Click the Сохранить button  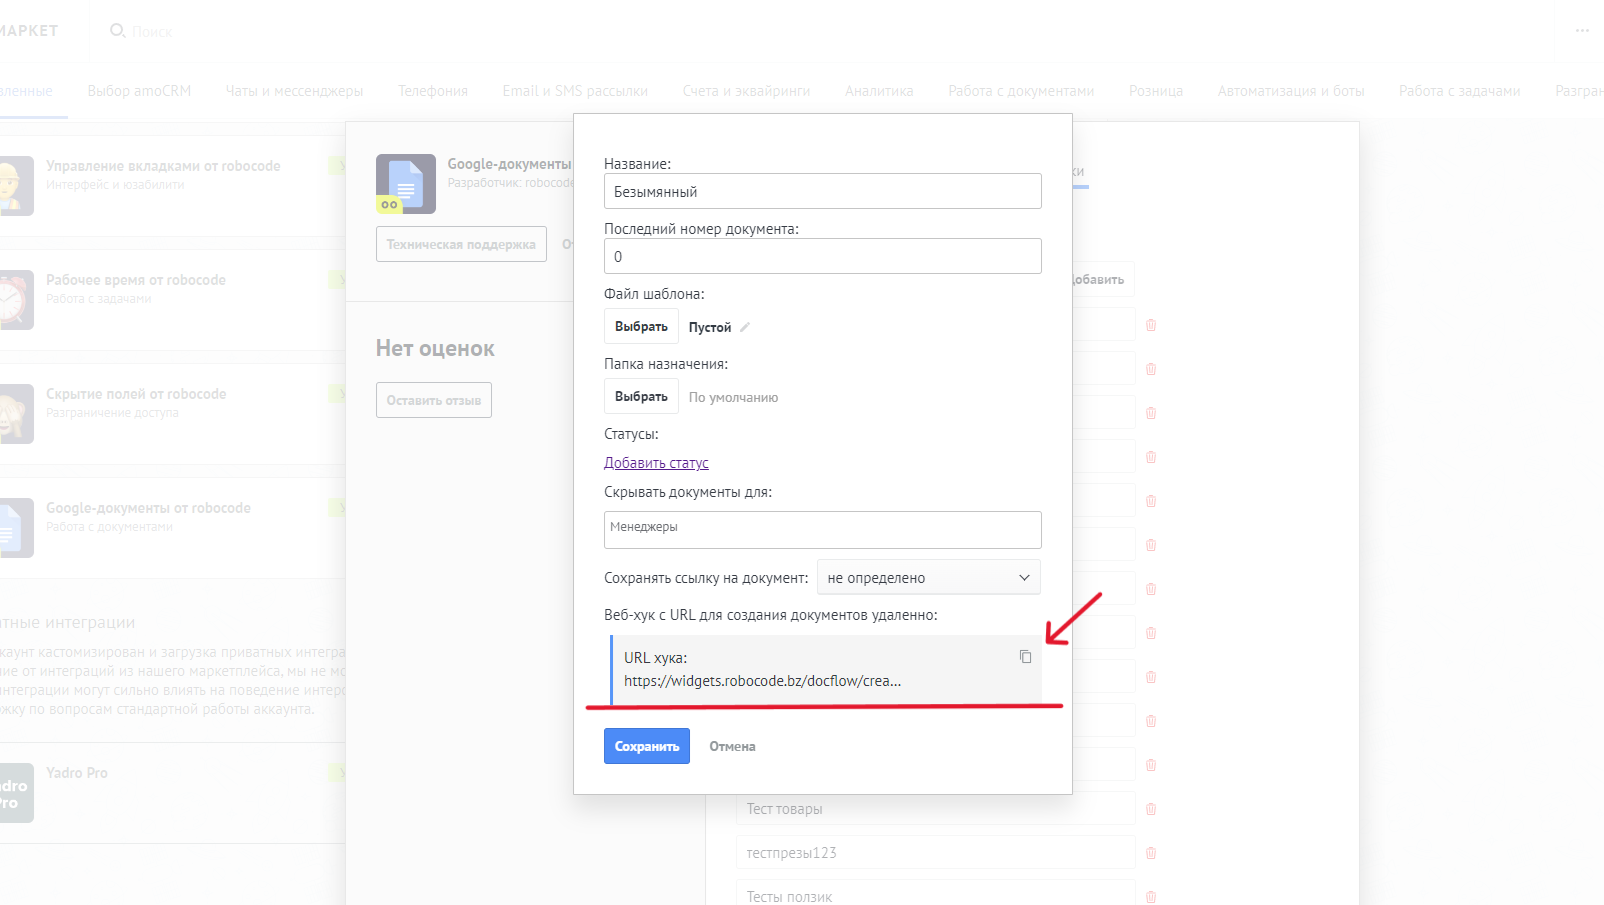tap(647, 746)
